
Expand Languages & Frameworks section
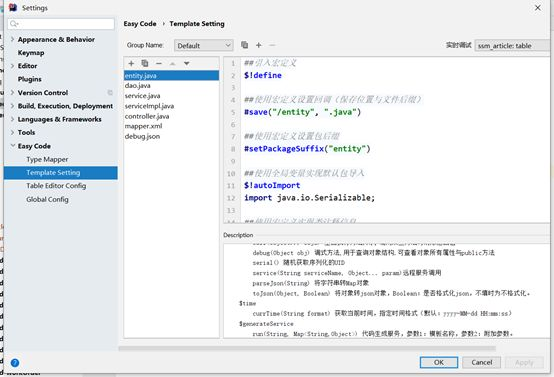[x=12, y=119]
